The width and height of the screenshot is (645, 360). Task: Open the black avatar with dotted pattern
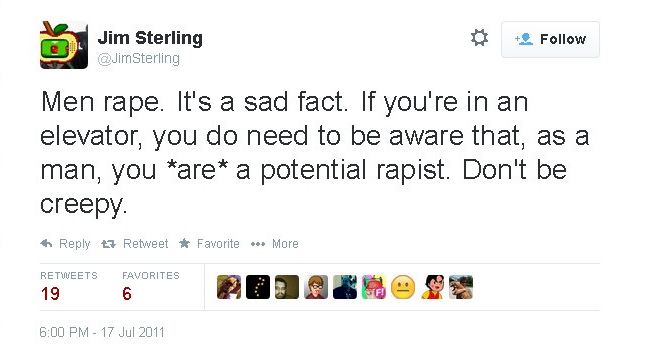click(258, 287)
